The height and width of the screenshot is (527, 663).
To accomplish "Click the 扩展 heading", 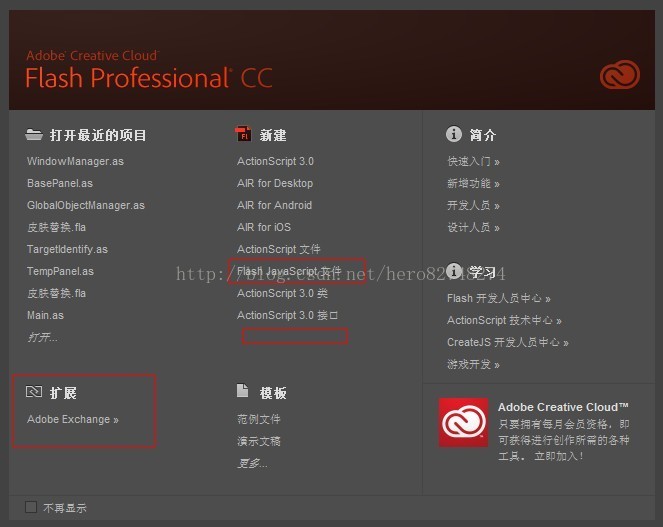I will pyautogui.click(x=63, y=393).
